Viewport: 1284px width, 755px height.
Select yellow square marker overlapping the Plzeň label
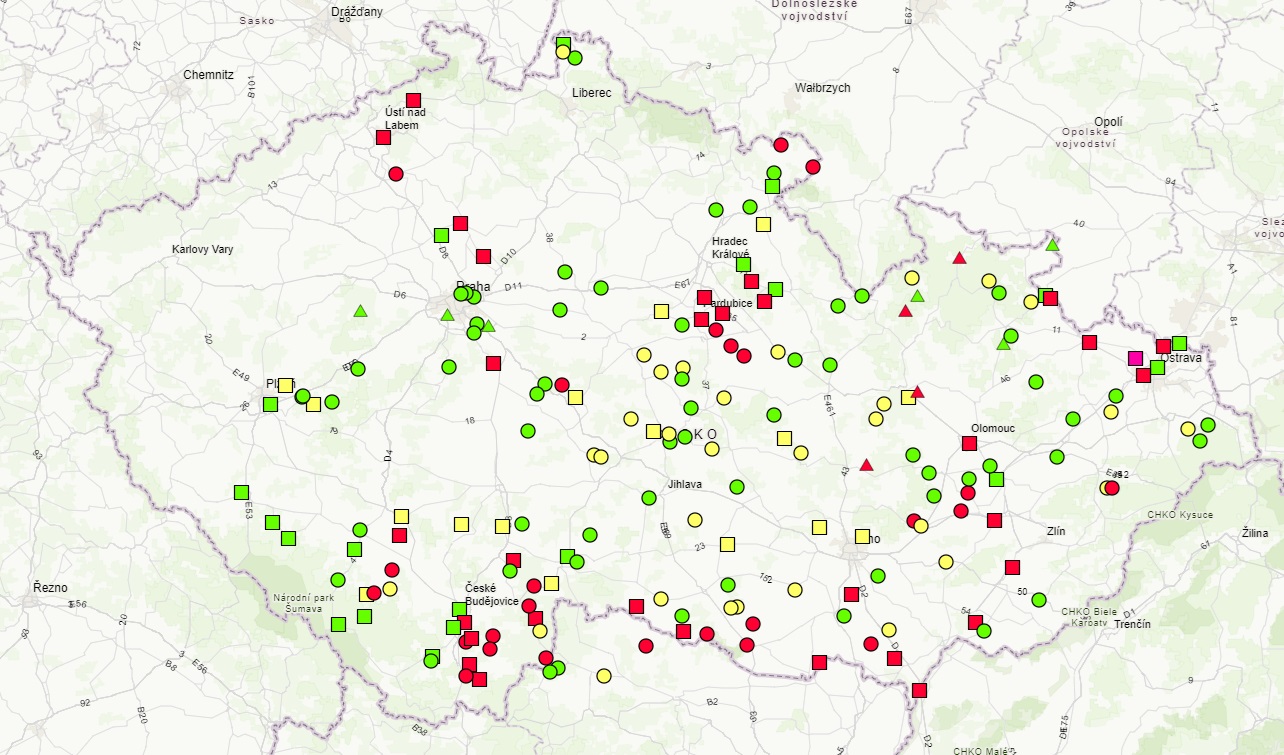click(285, 385)
